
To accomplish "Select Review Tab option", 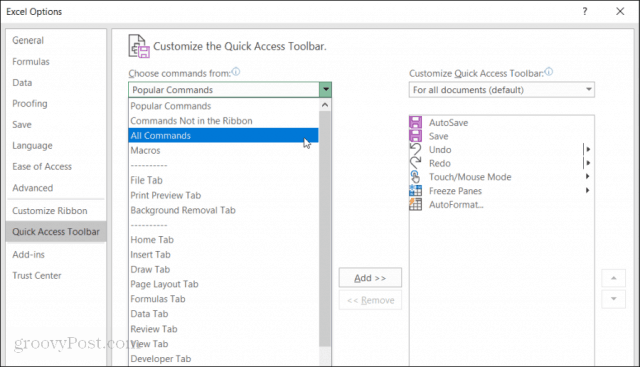I will [x=223, y=329].
